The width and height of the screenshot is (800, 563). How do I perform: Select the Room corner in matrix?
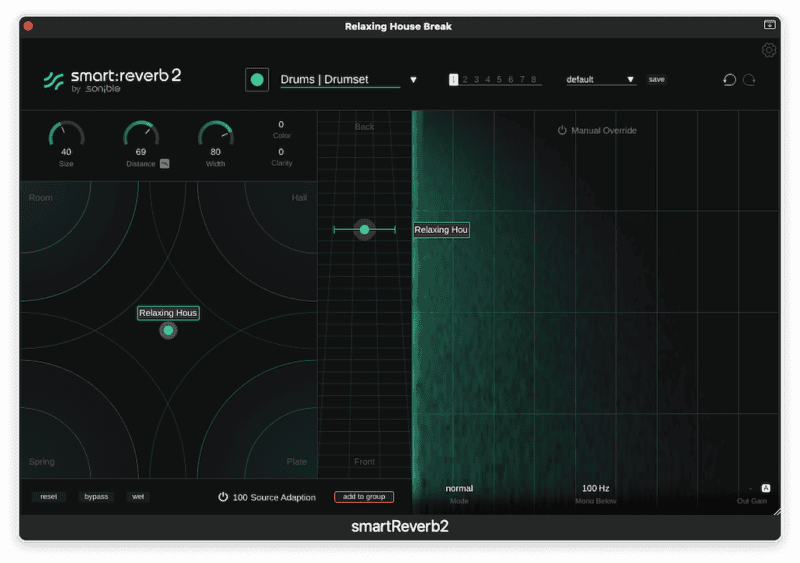[41, 198]
